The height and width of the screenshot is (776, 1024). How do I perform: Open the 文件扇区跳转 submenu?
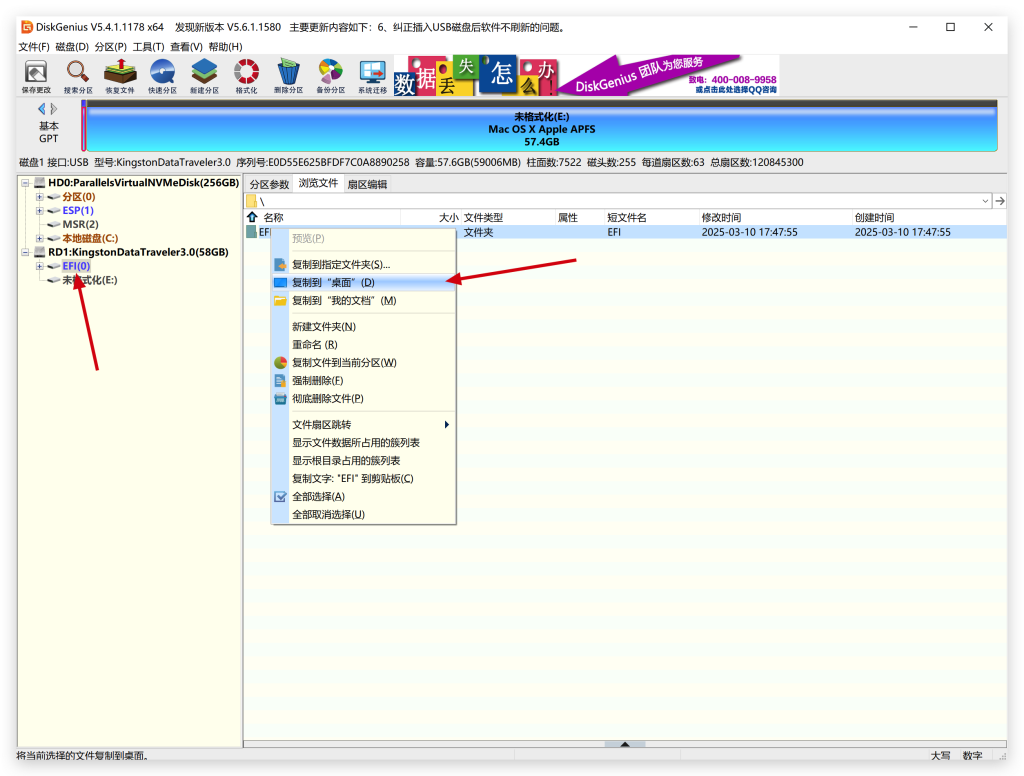coord(364,425)
